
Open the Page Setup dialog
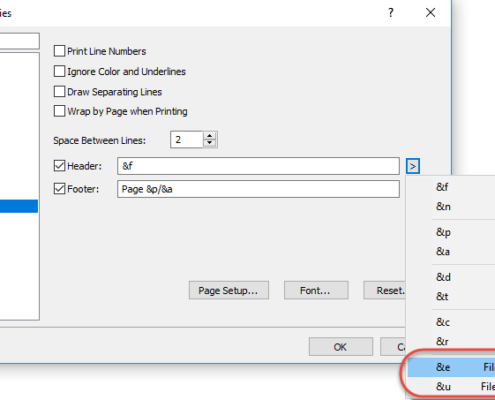[229, 290]
